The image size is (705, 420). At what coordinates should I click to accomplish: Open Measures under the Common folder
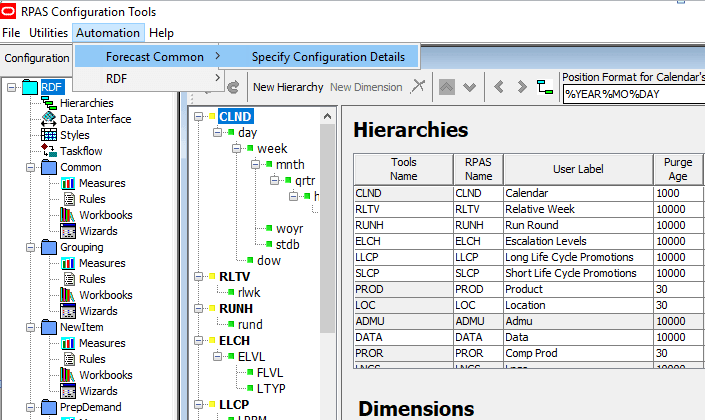point(68,183)
